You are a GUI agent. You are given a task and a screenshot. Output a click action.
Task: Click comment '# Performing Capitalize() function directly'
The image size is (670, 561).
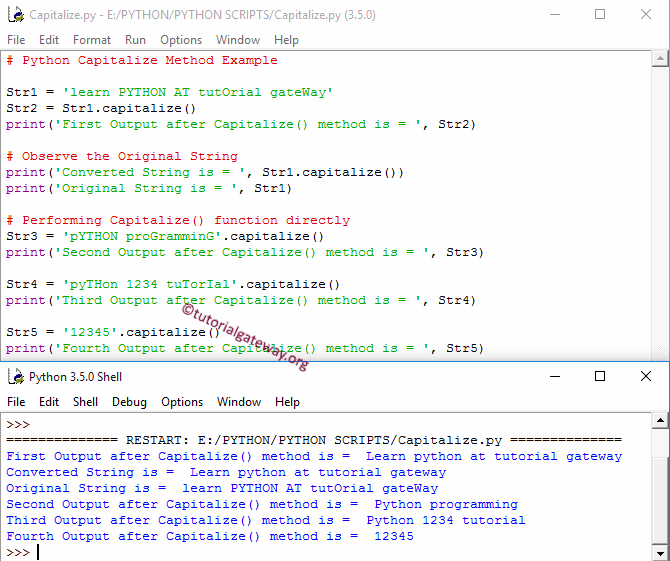[x=178, y=220]
